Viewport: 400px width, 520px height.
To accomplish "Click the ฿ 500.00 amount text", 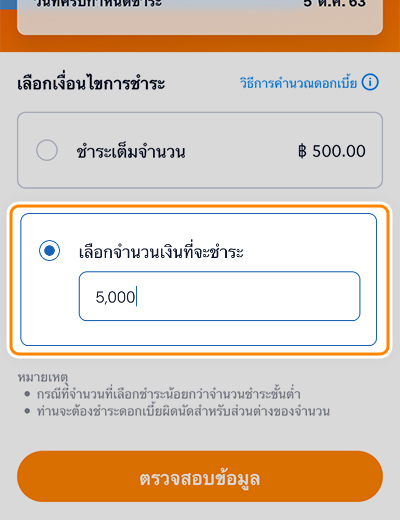I will [332, 151].
